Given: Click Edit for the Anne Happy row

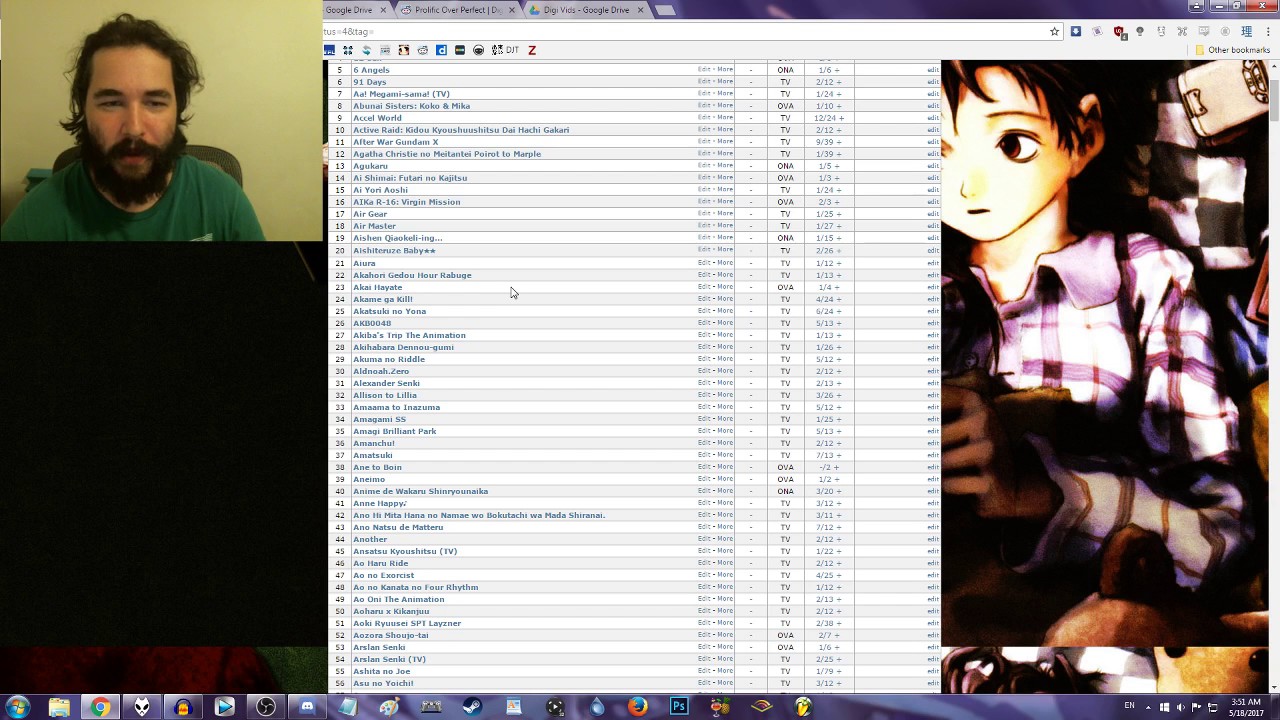Looking at the screenshot, I should pos(704,503).
